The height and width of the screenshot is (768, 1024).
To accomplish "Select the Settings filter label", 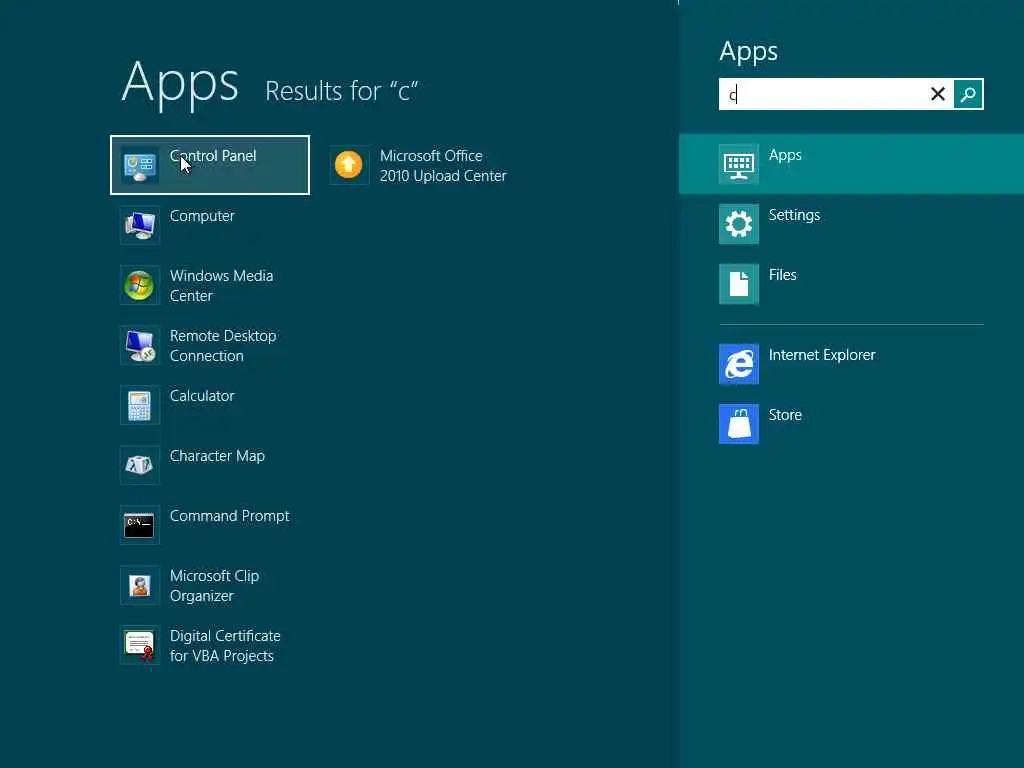I will [794, 216].
